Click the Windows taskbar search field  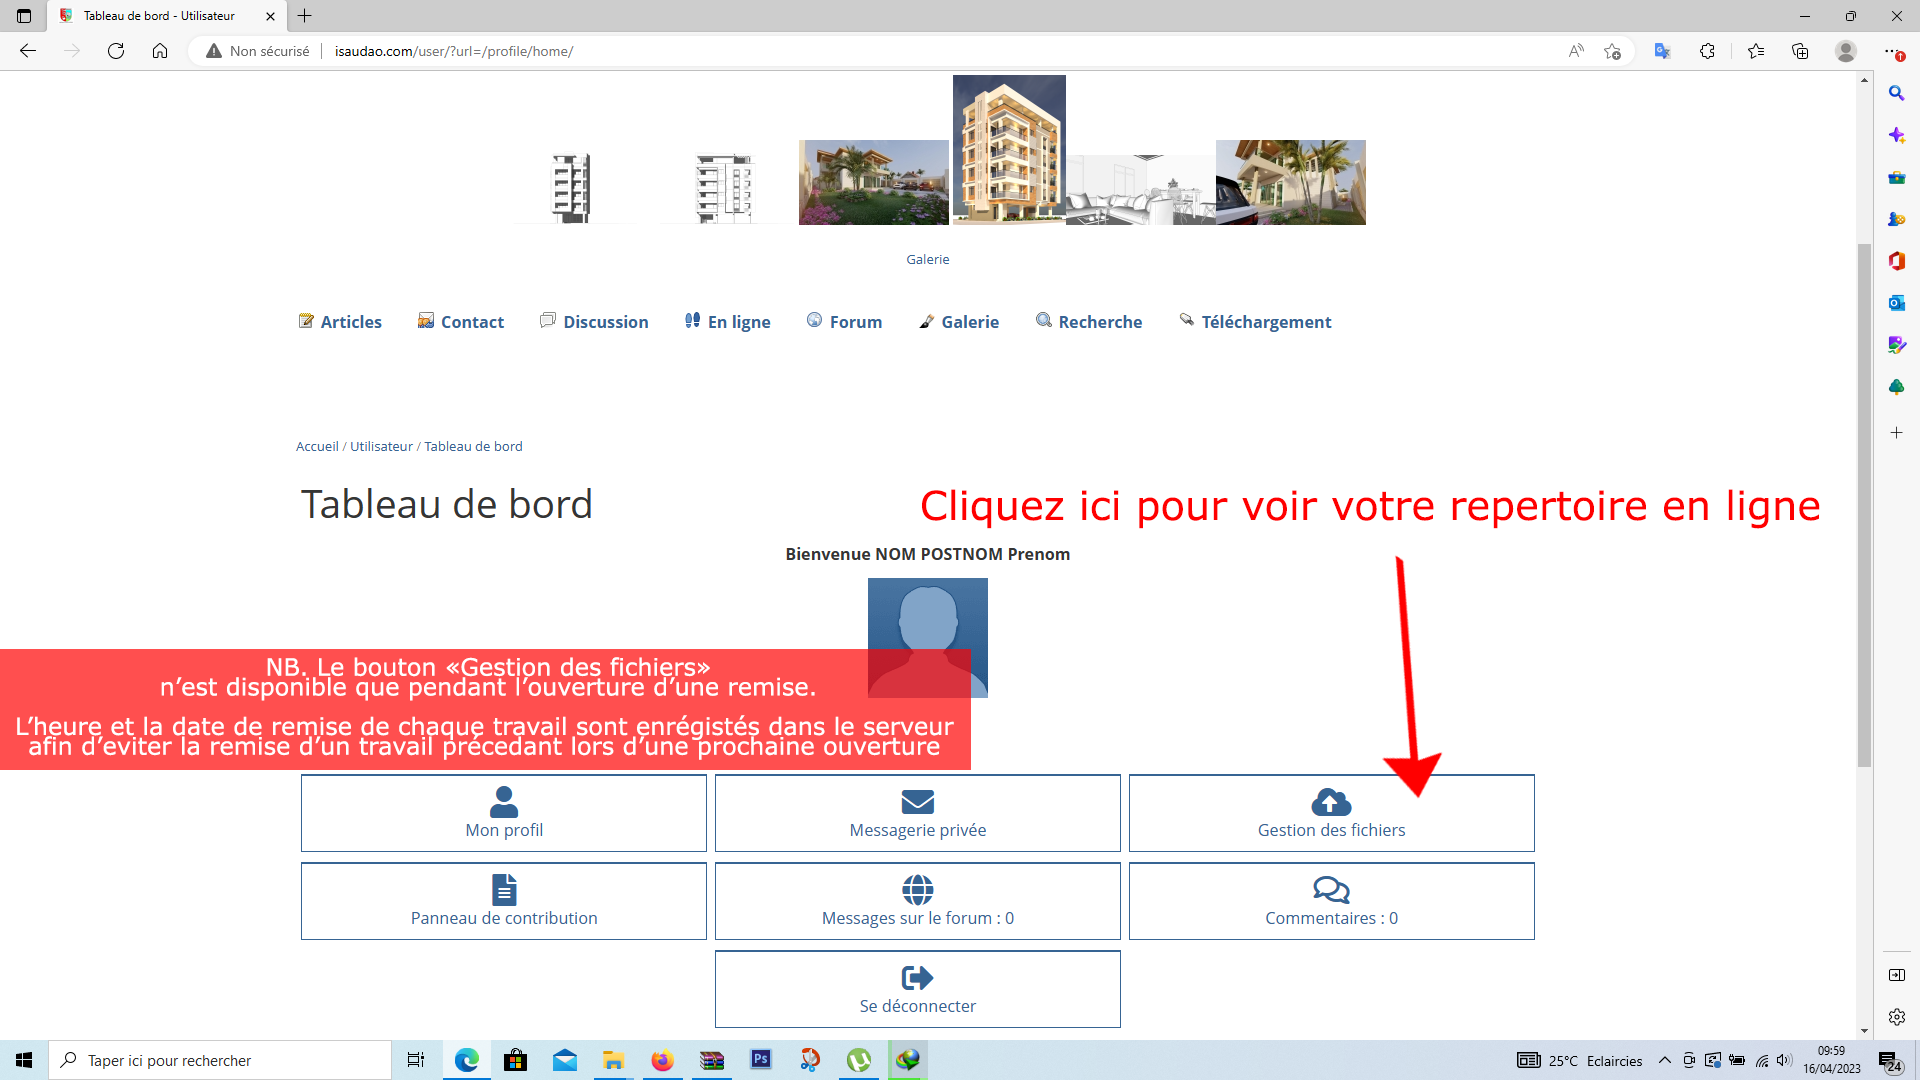(220, 1060)
